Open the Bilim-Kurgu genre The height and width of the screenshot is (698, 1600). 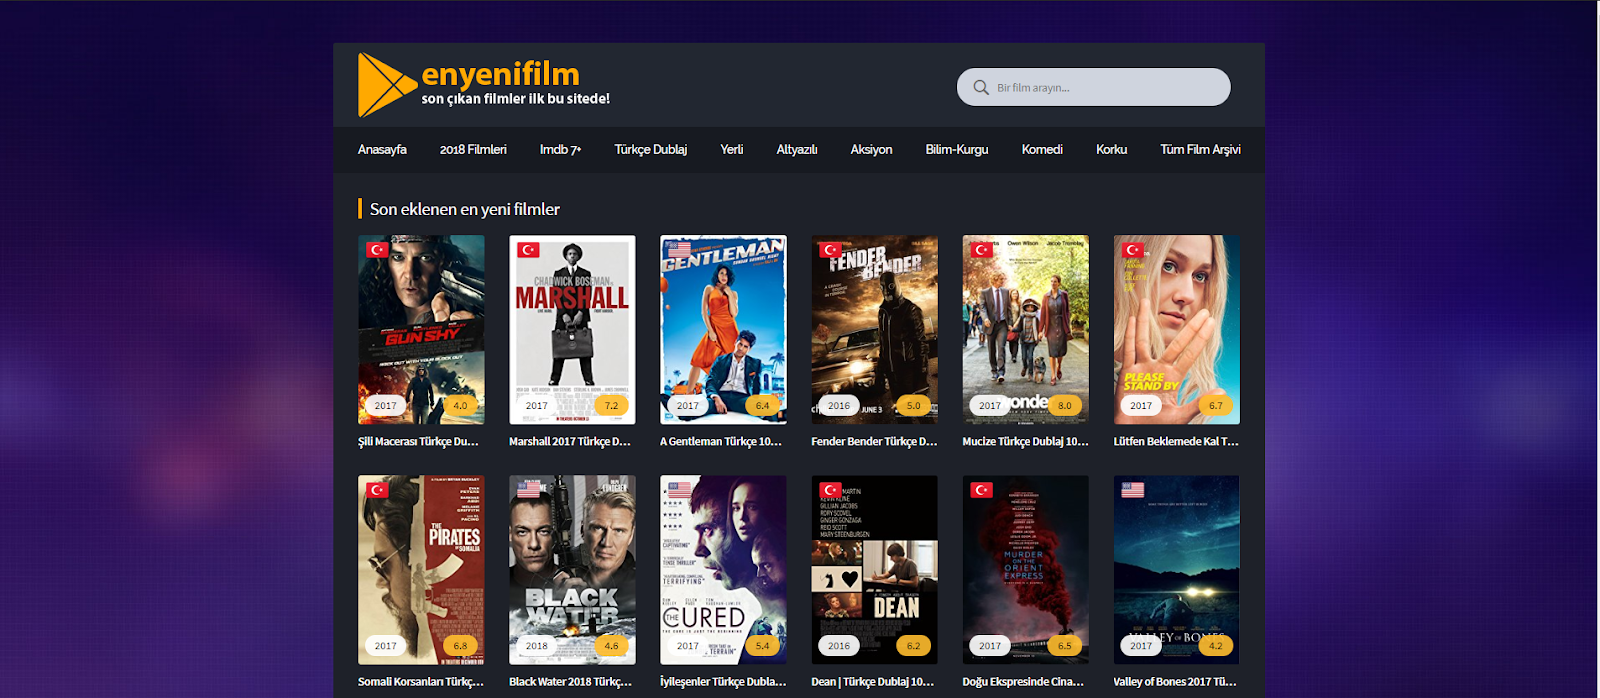pyautogui.click(x=957, y=149)
